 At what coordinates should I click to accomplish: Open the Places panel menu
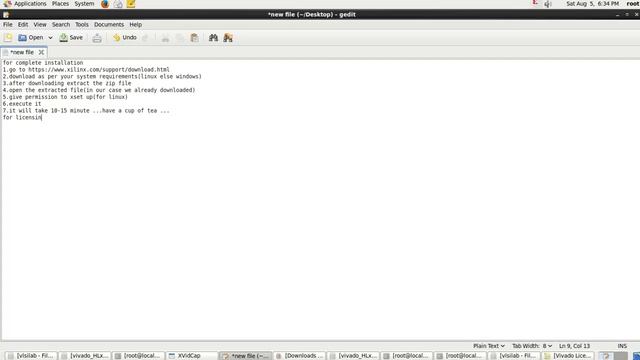coord(60,4)
